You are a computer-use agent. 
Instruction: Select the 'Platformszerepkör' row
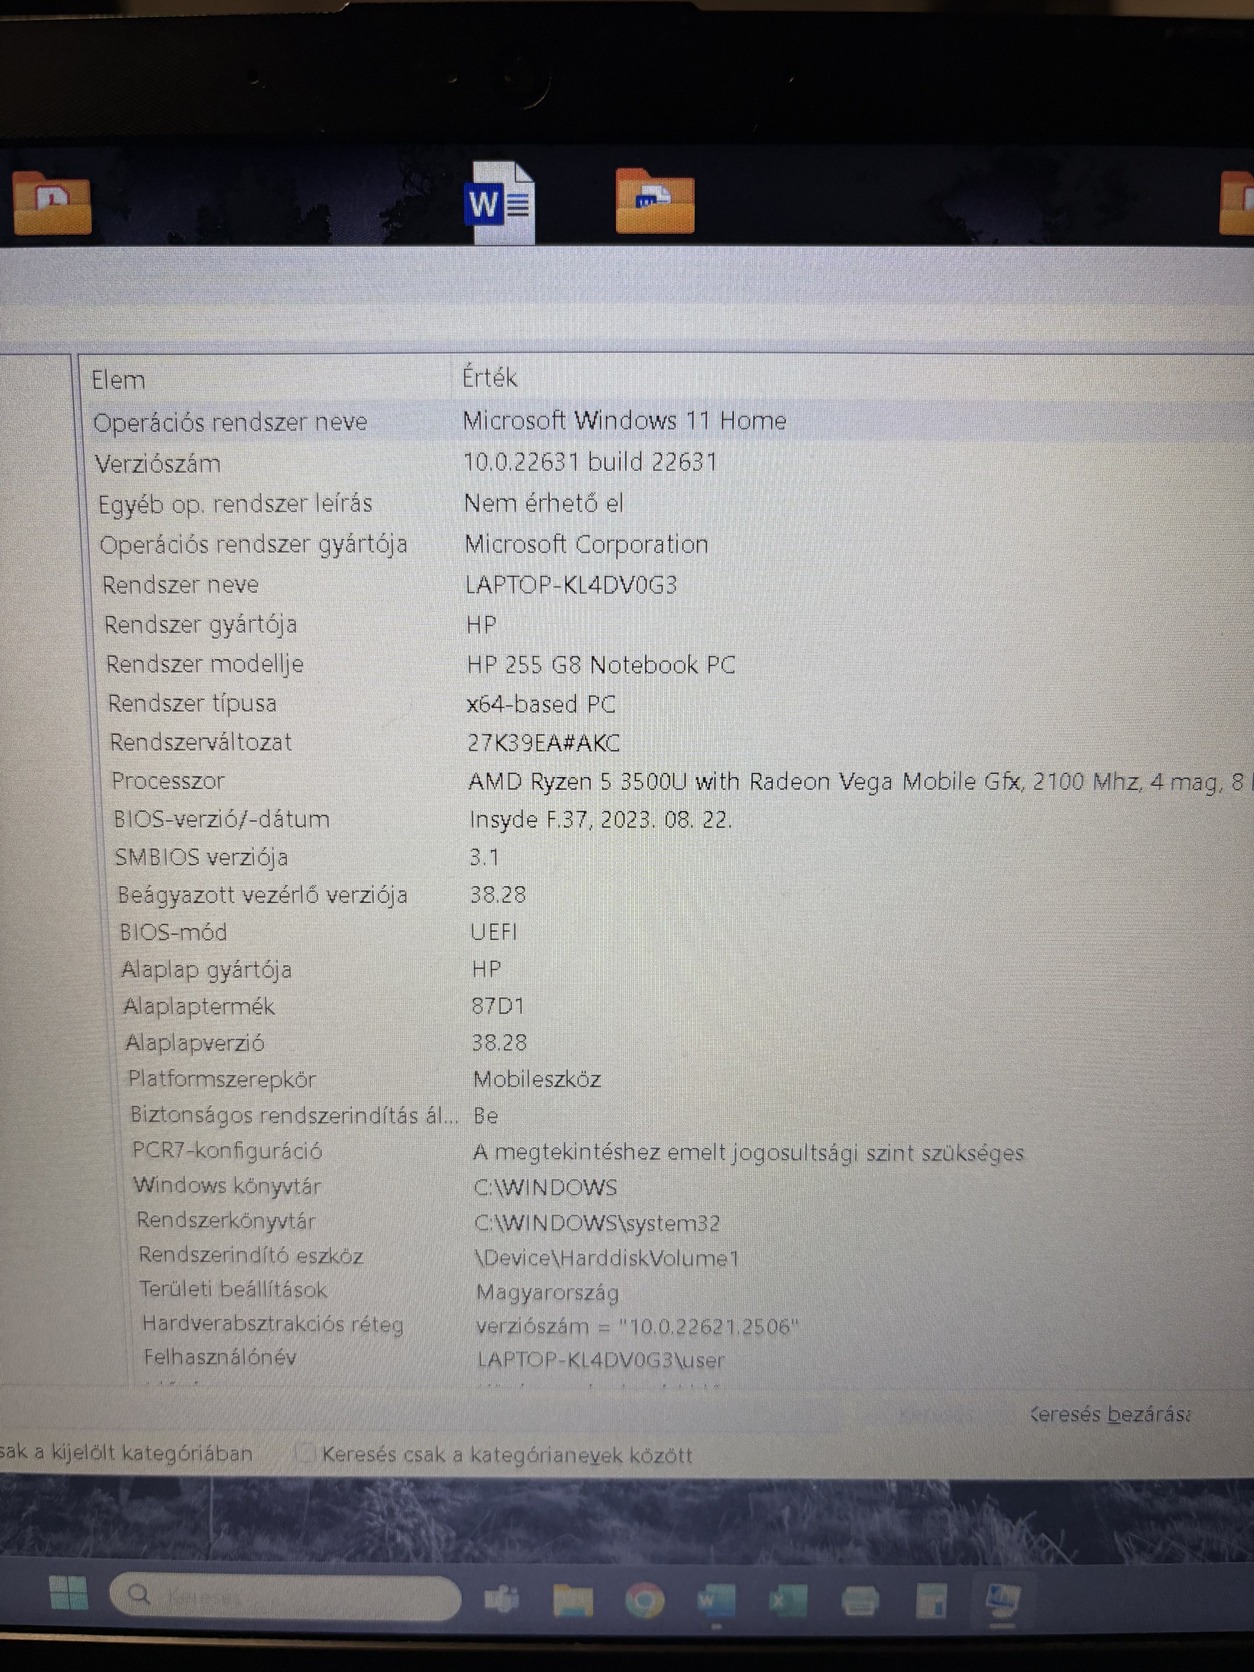click(668, 1079)
